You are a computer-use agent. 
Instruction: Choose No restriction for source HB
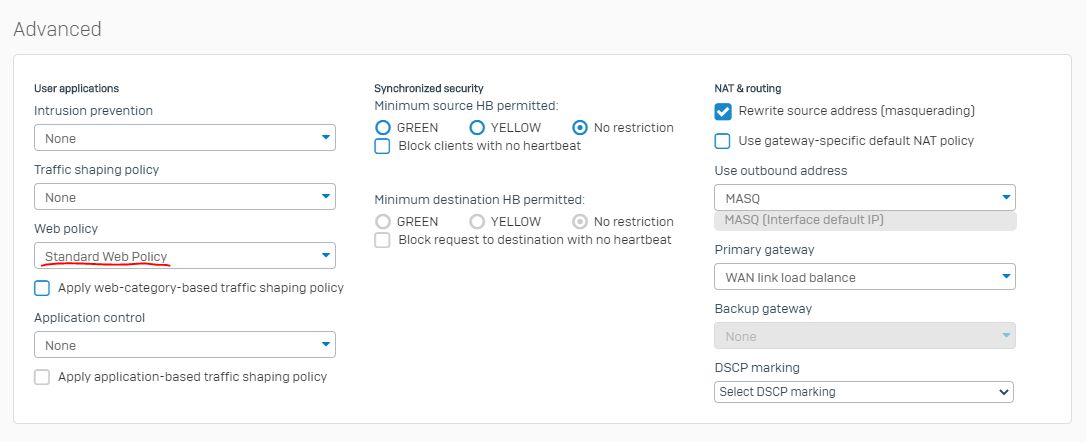point(580,127)
